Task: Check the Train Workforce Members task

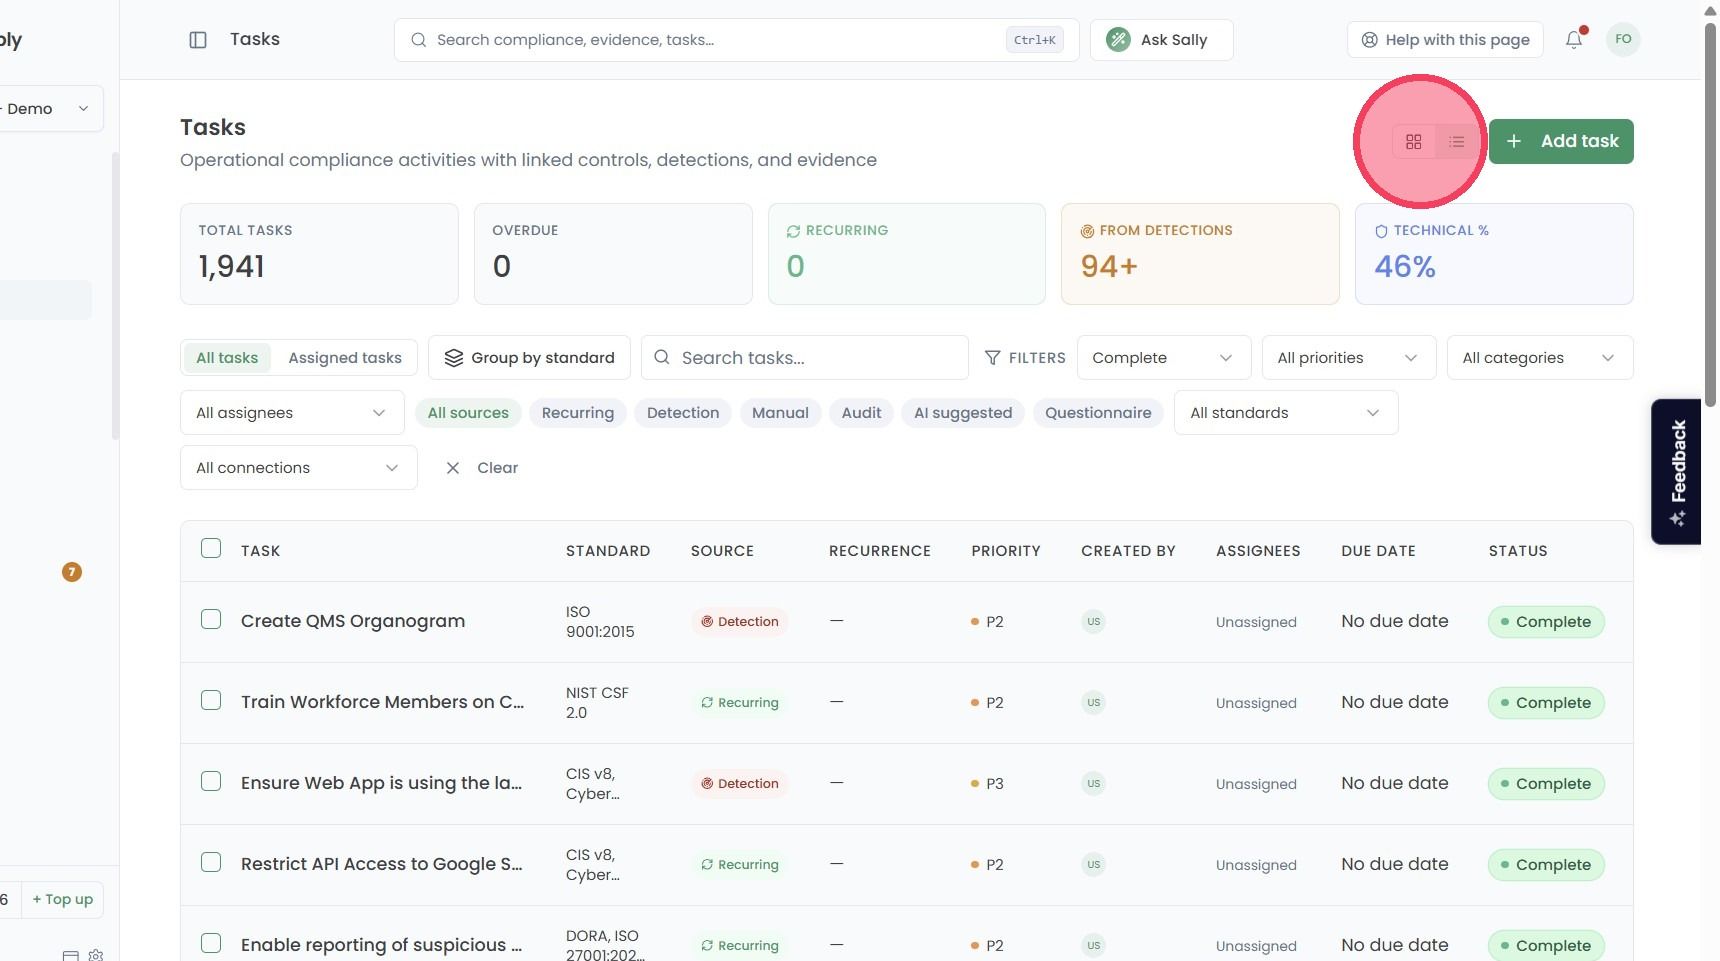Action: [x=211, y=700]
